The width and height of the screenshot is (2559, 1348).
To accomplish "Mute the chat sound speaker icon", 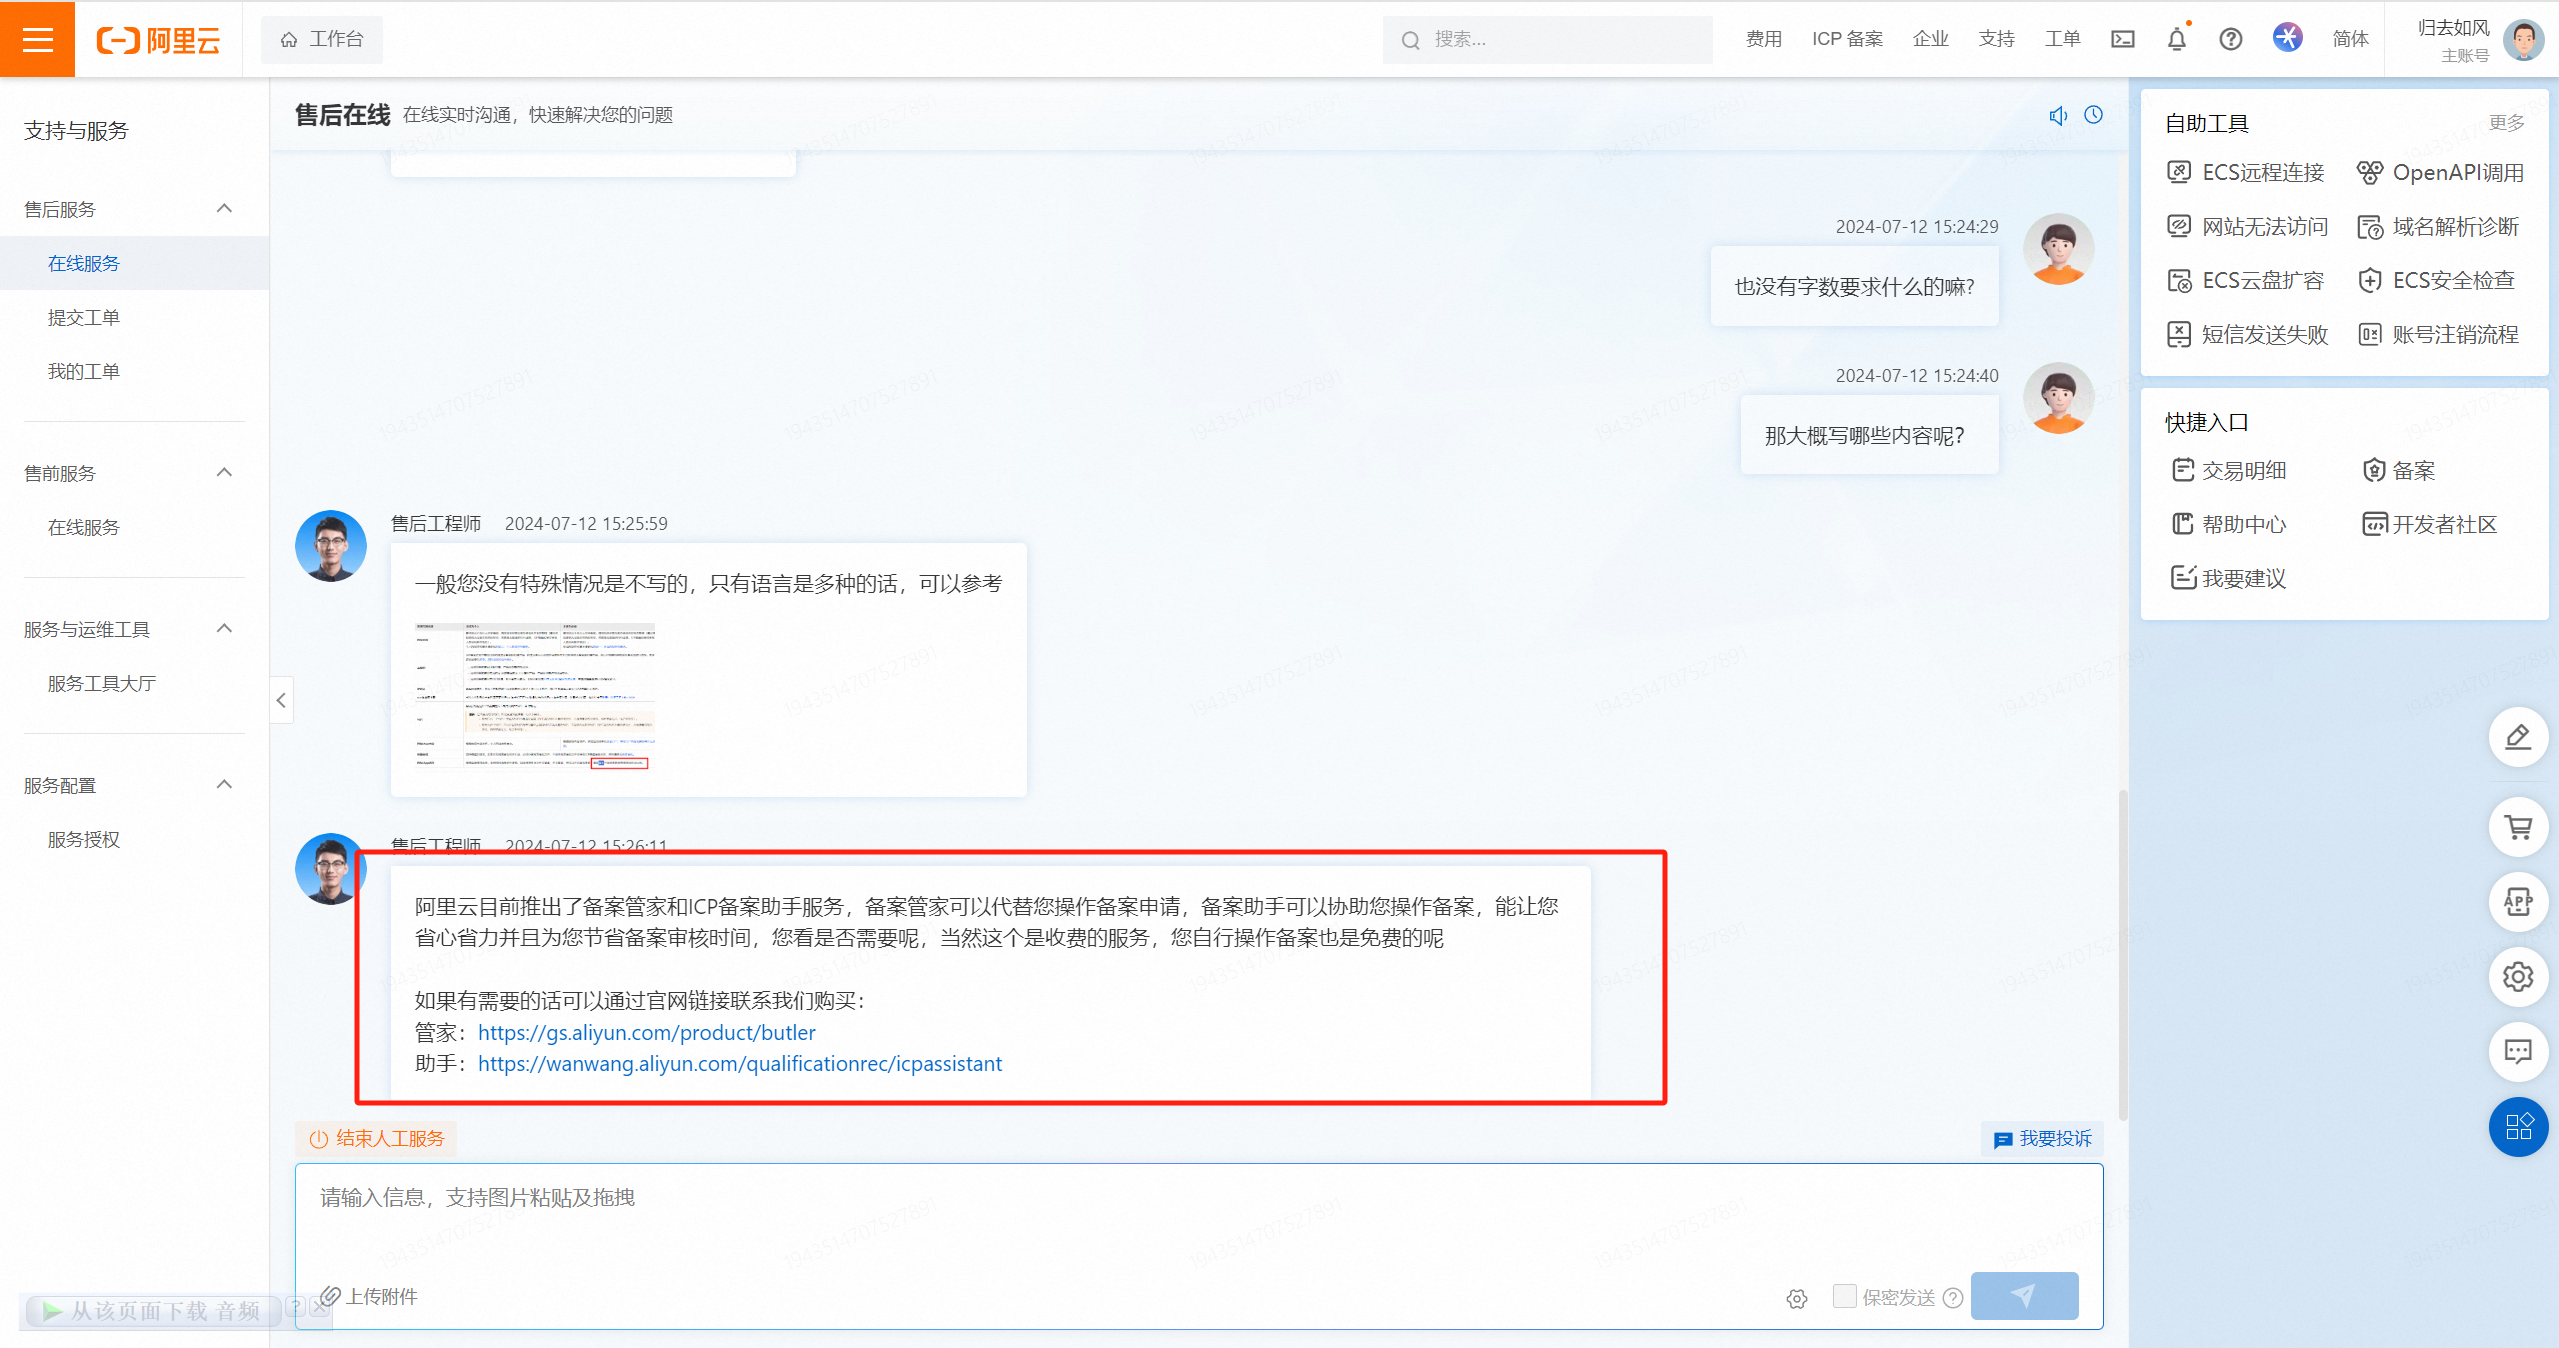I will click(x=2057, y=116).
